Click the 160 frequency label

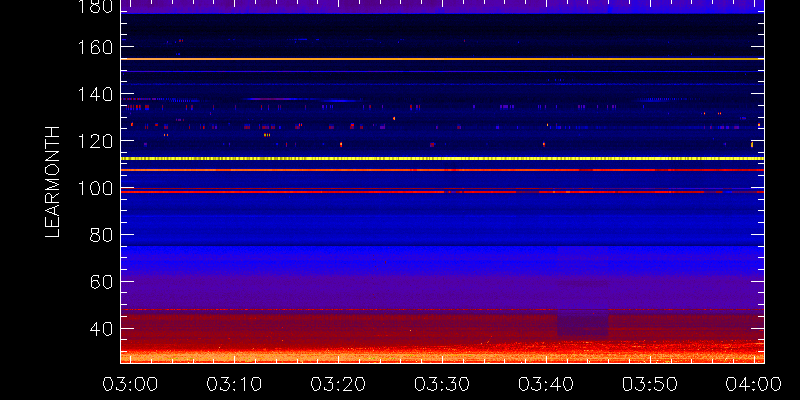pyautogui.click(x=95, y=47)
